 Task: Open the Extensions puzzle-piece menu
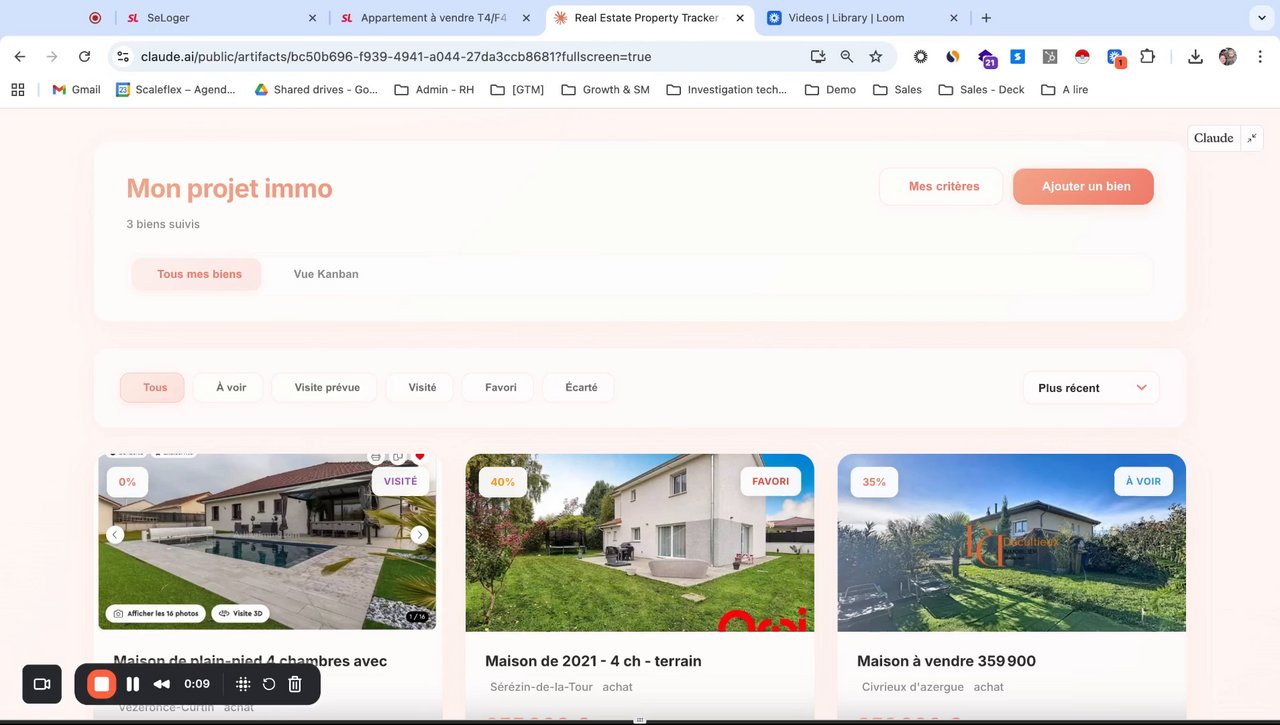[1148, 57]
